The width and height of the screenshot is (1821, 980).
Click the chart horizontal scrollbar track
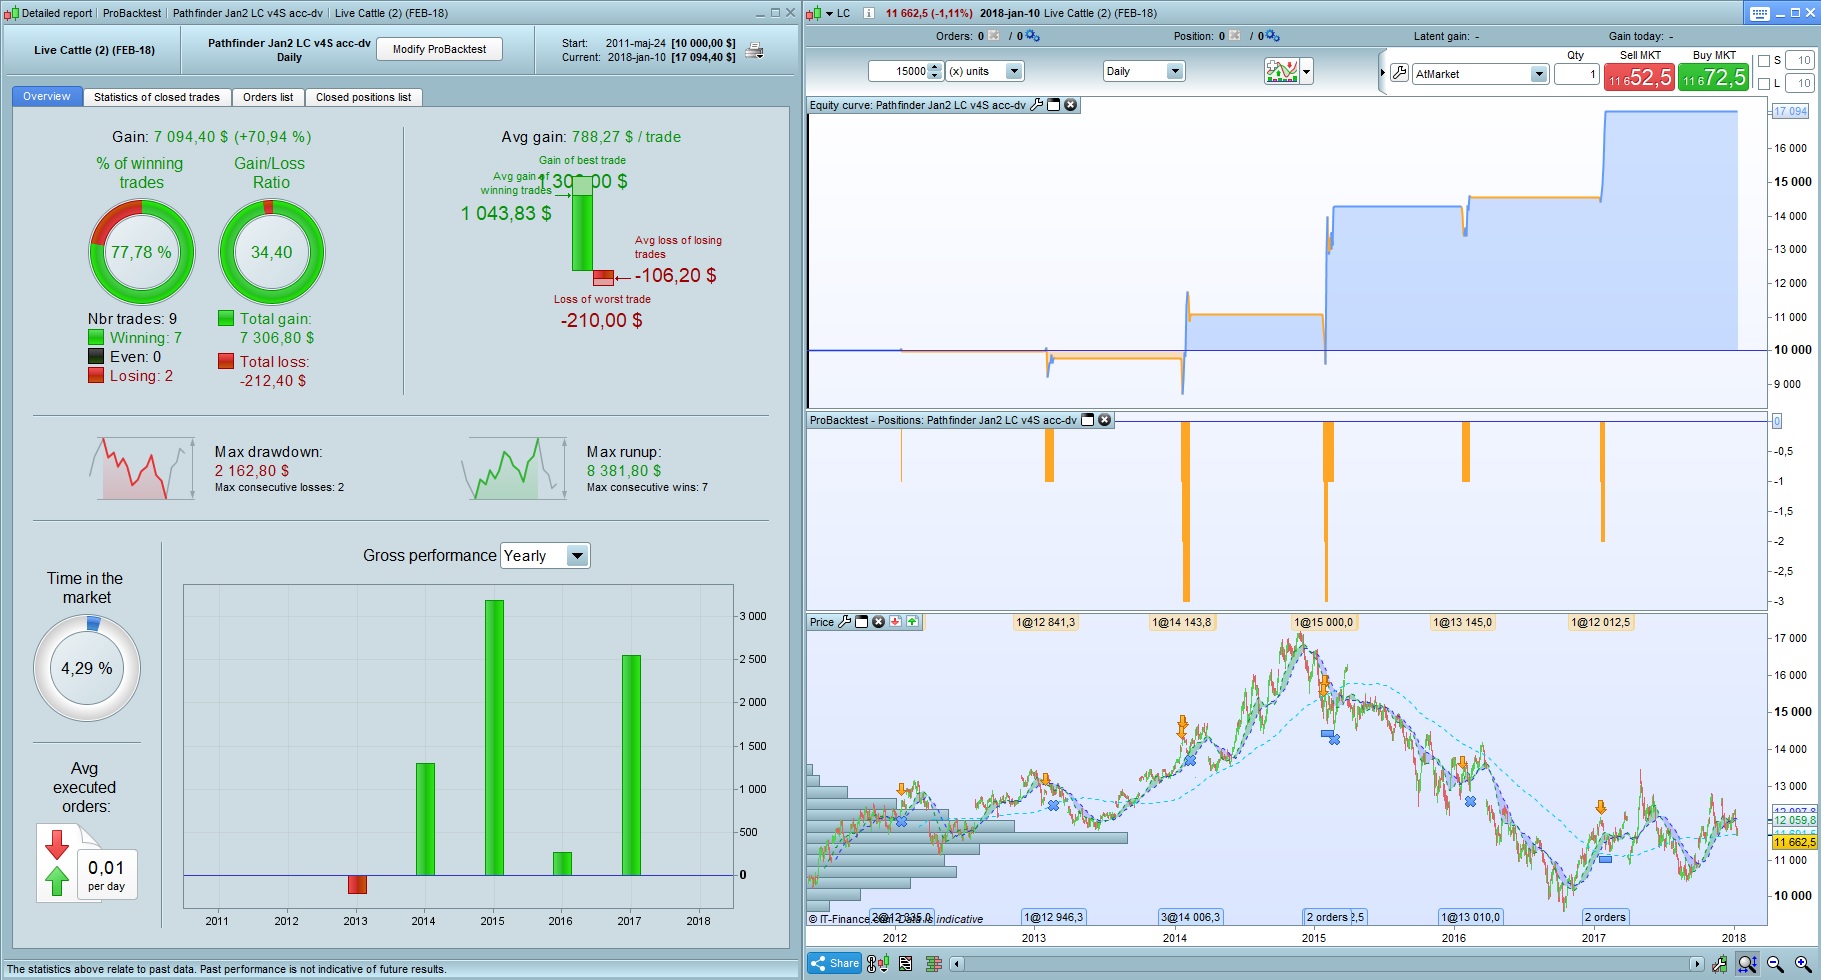[x=1326, y=964]
